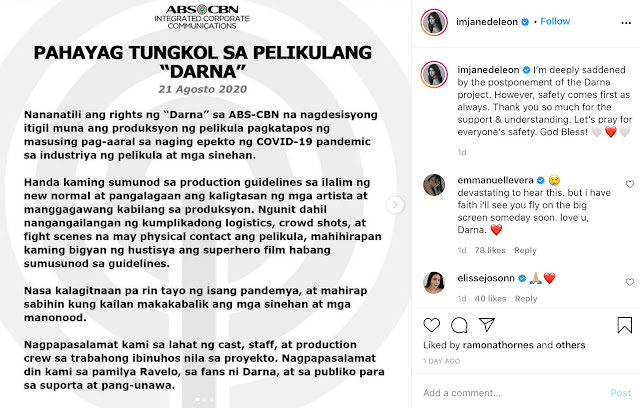Share post via paper plane icon

[x=487, y=325]
